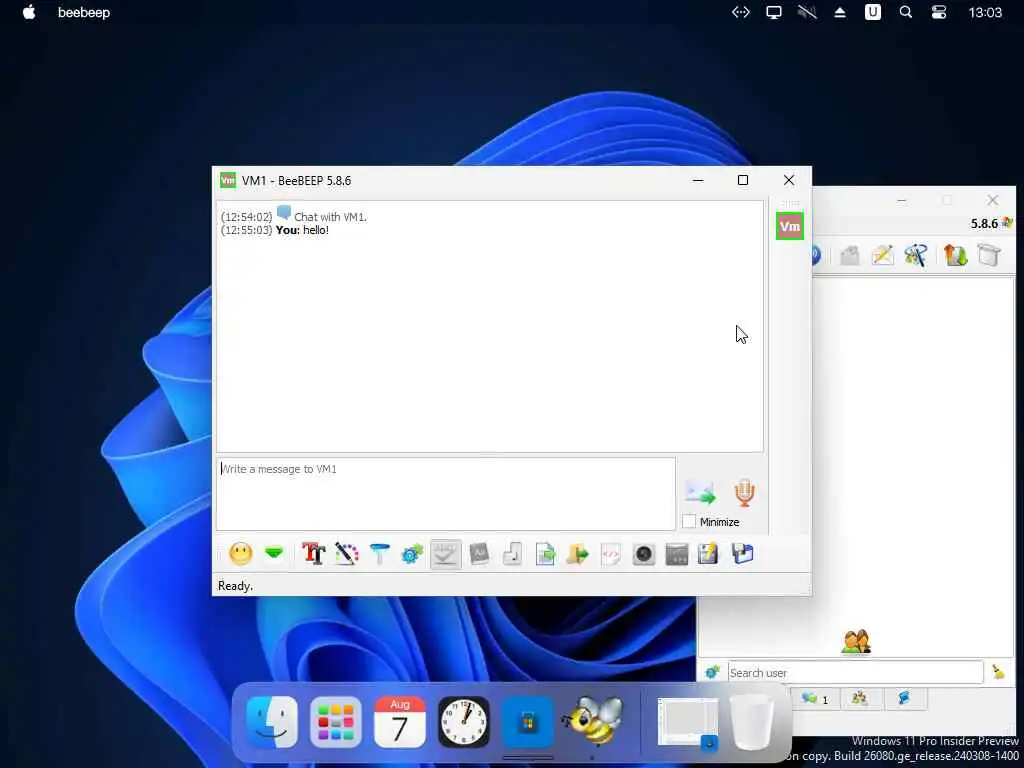
Task: Open the emoticons smiley picker
Action: click(240, 554)
